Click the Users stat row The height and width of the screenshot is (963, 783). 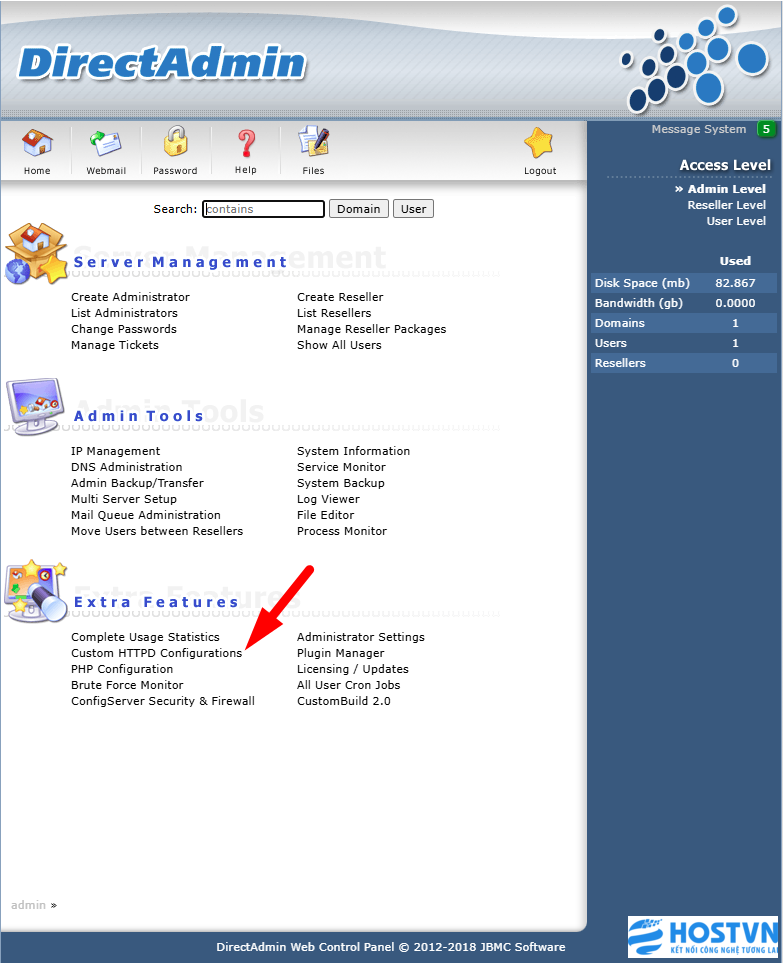click(684, 343)
